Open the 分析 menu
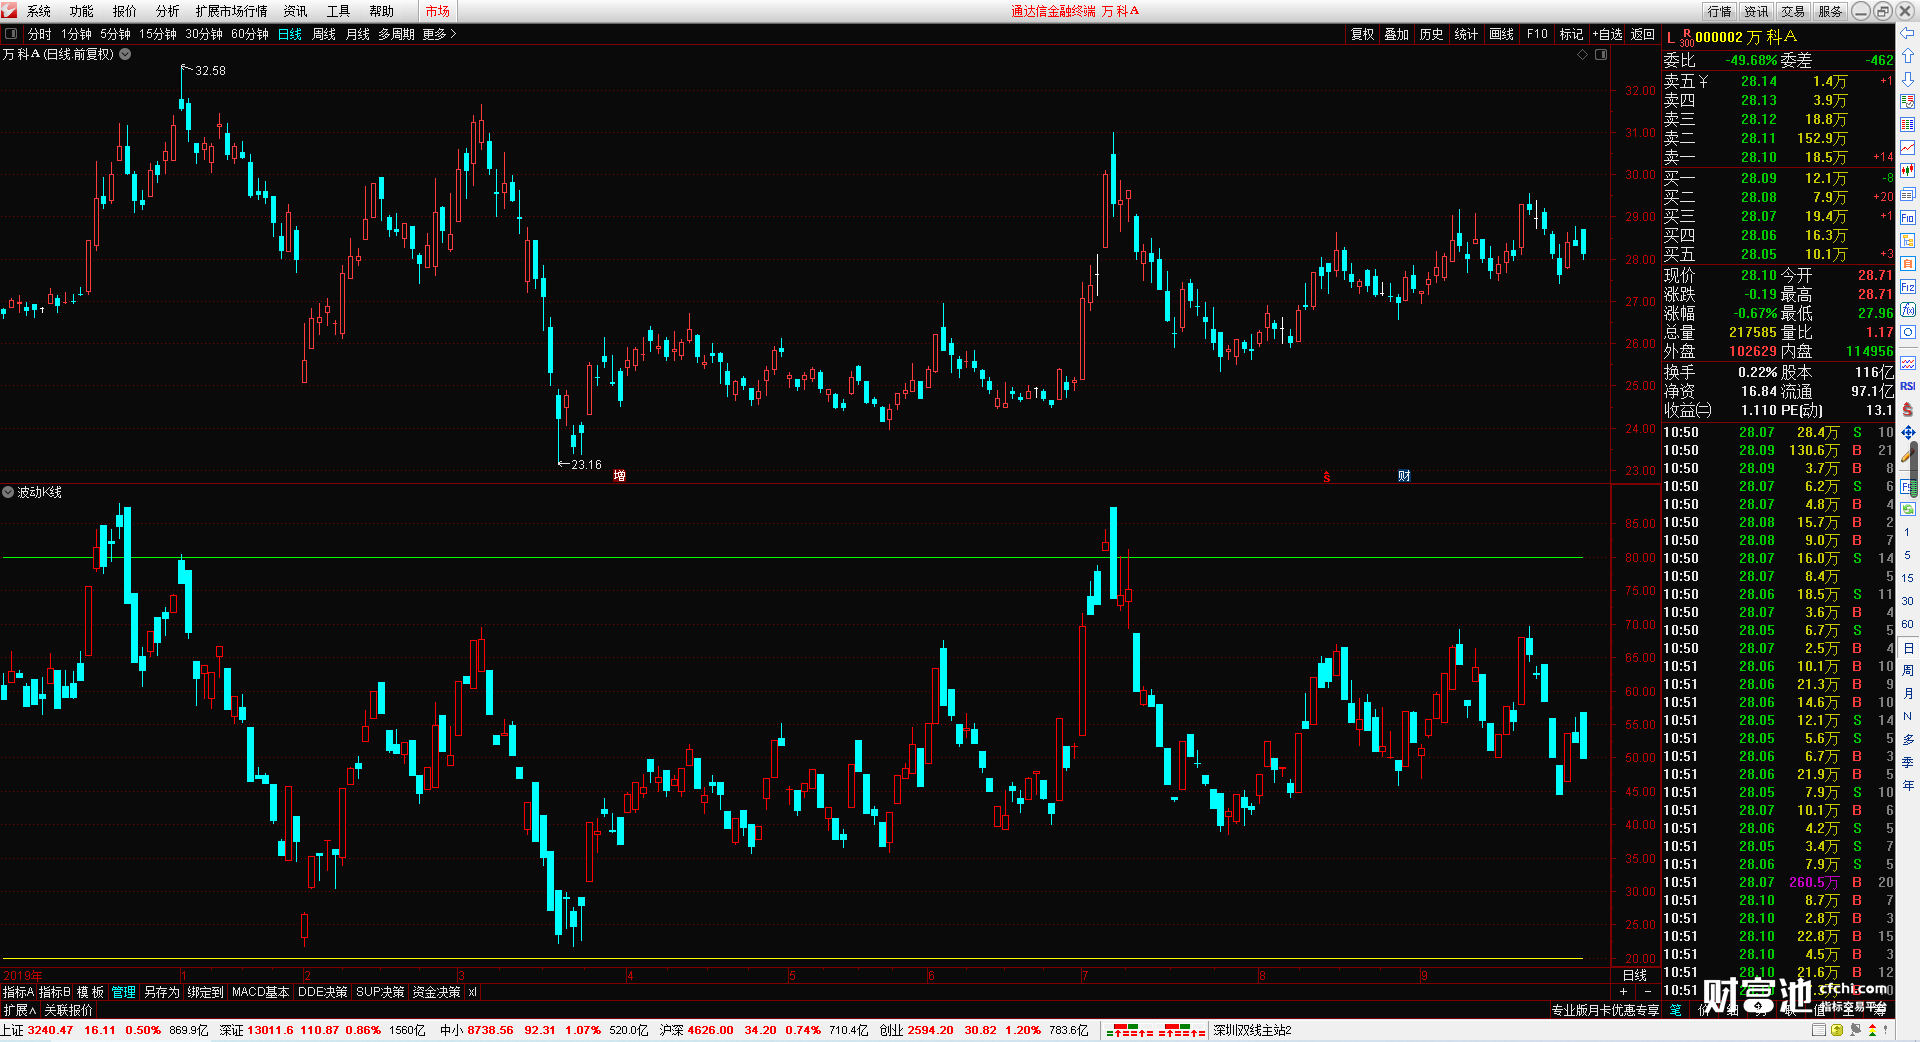 point(167,11)
